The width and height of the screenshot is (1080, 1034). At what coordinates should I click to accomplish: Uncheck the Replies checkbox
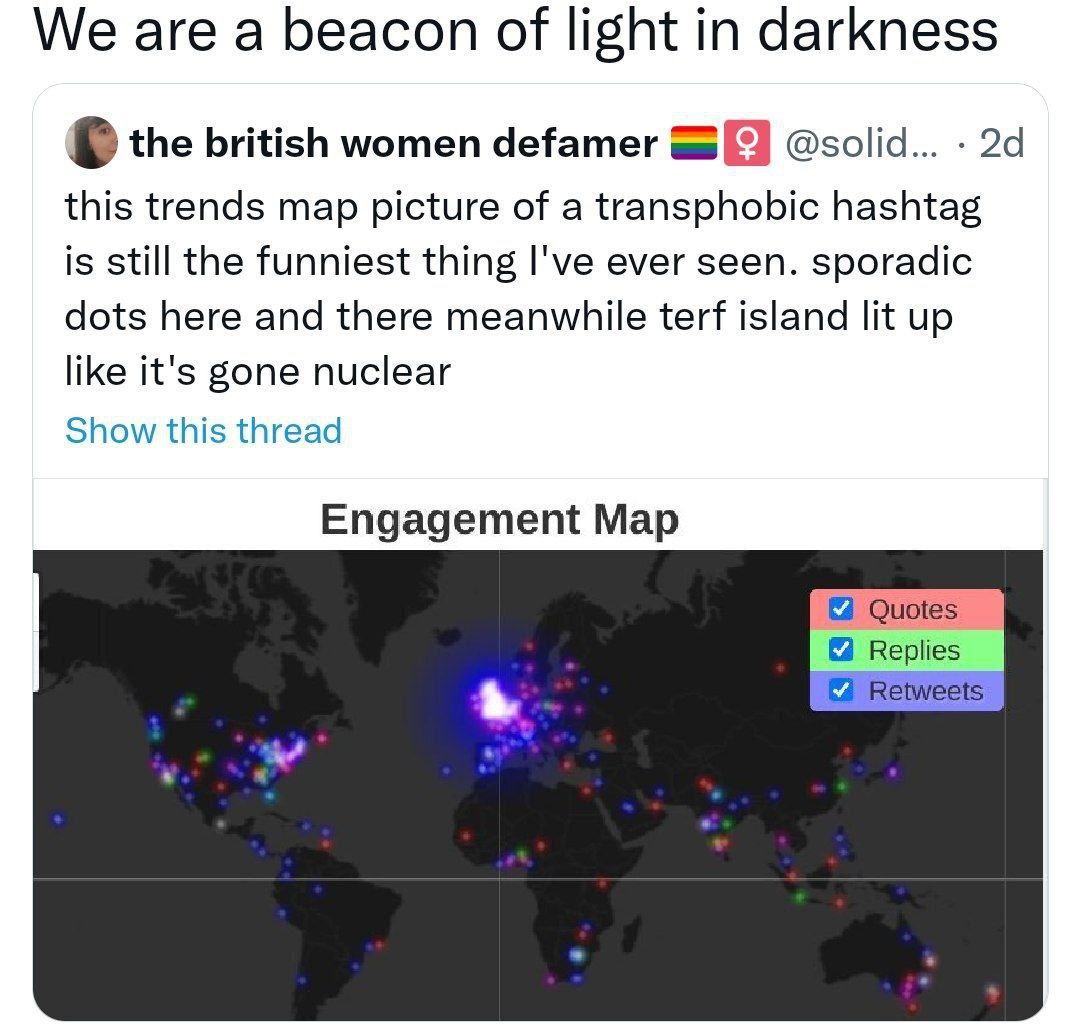coord(841,649)
